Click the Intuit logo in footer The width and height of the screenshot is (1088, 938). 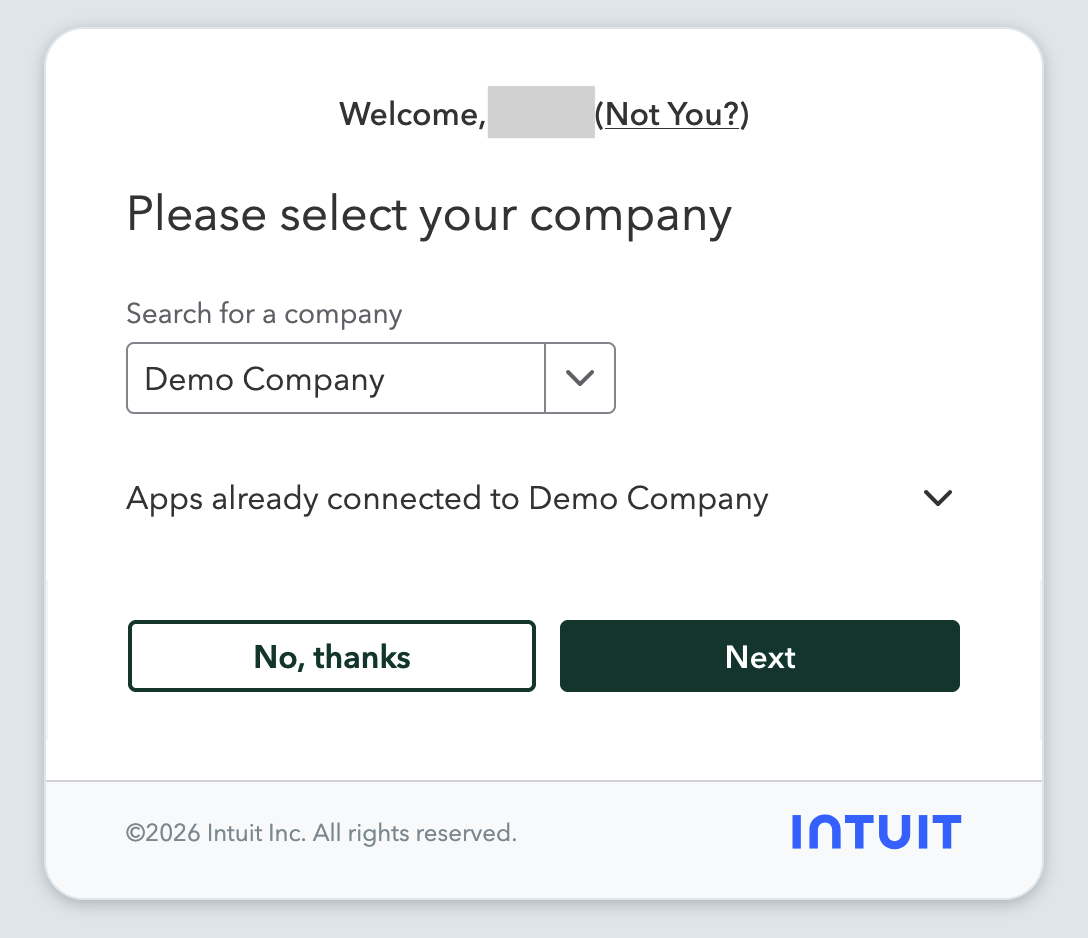pyautogui.click(x=876, y=831)
